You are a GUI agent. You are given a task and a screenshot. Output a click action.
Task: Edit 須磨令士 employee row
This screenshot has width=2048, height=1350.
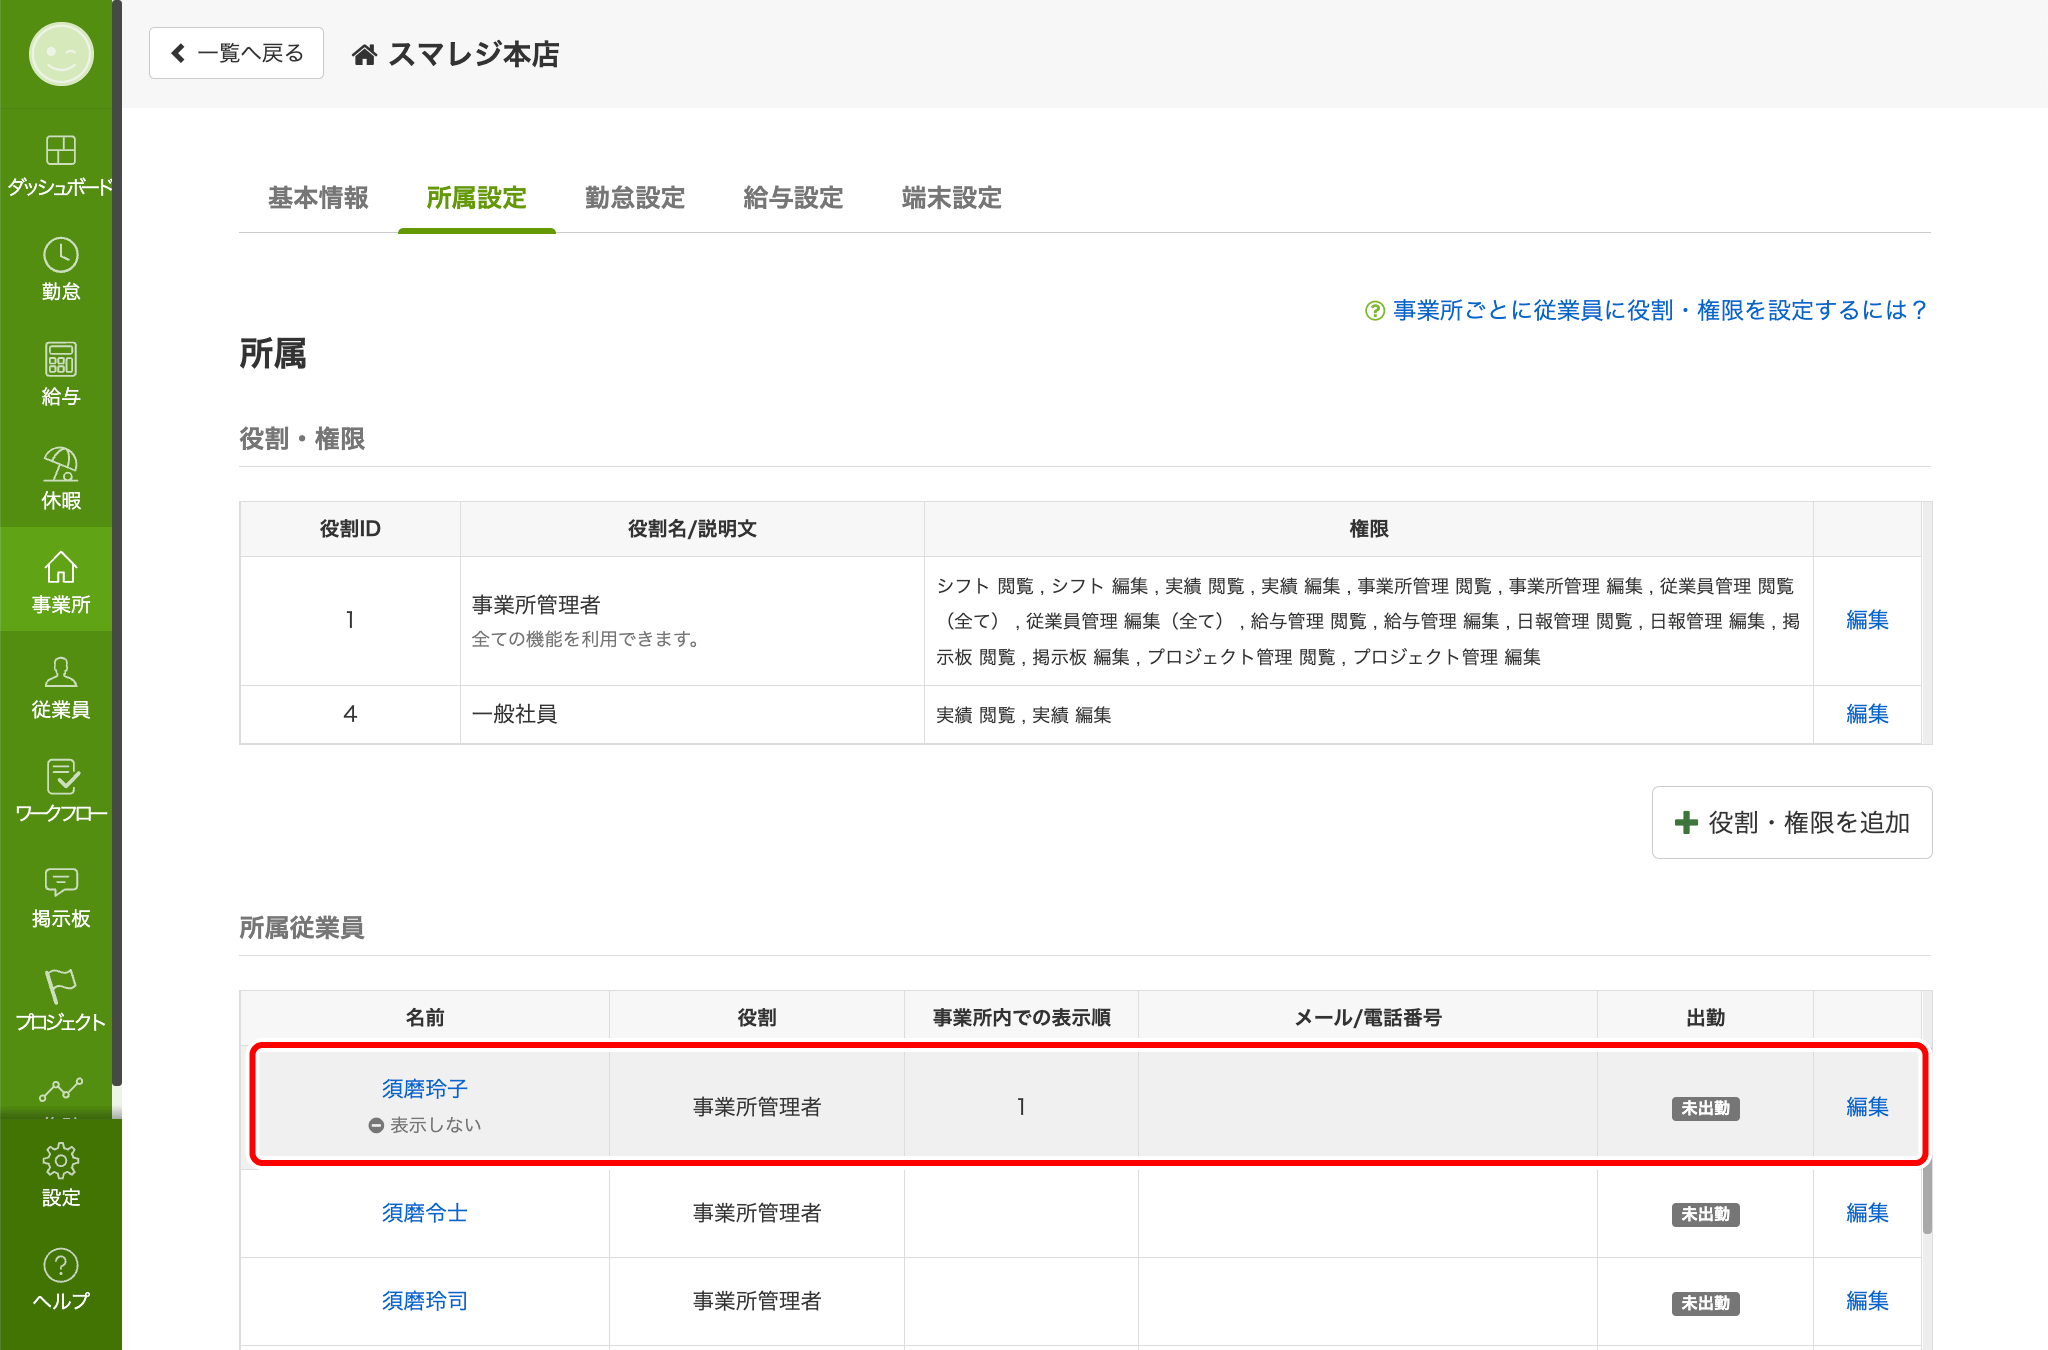[1867, 1213]
